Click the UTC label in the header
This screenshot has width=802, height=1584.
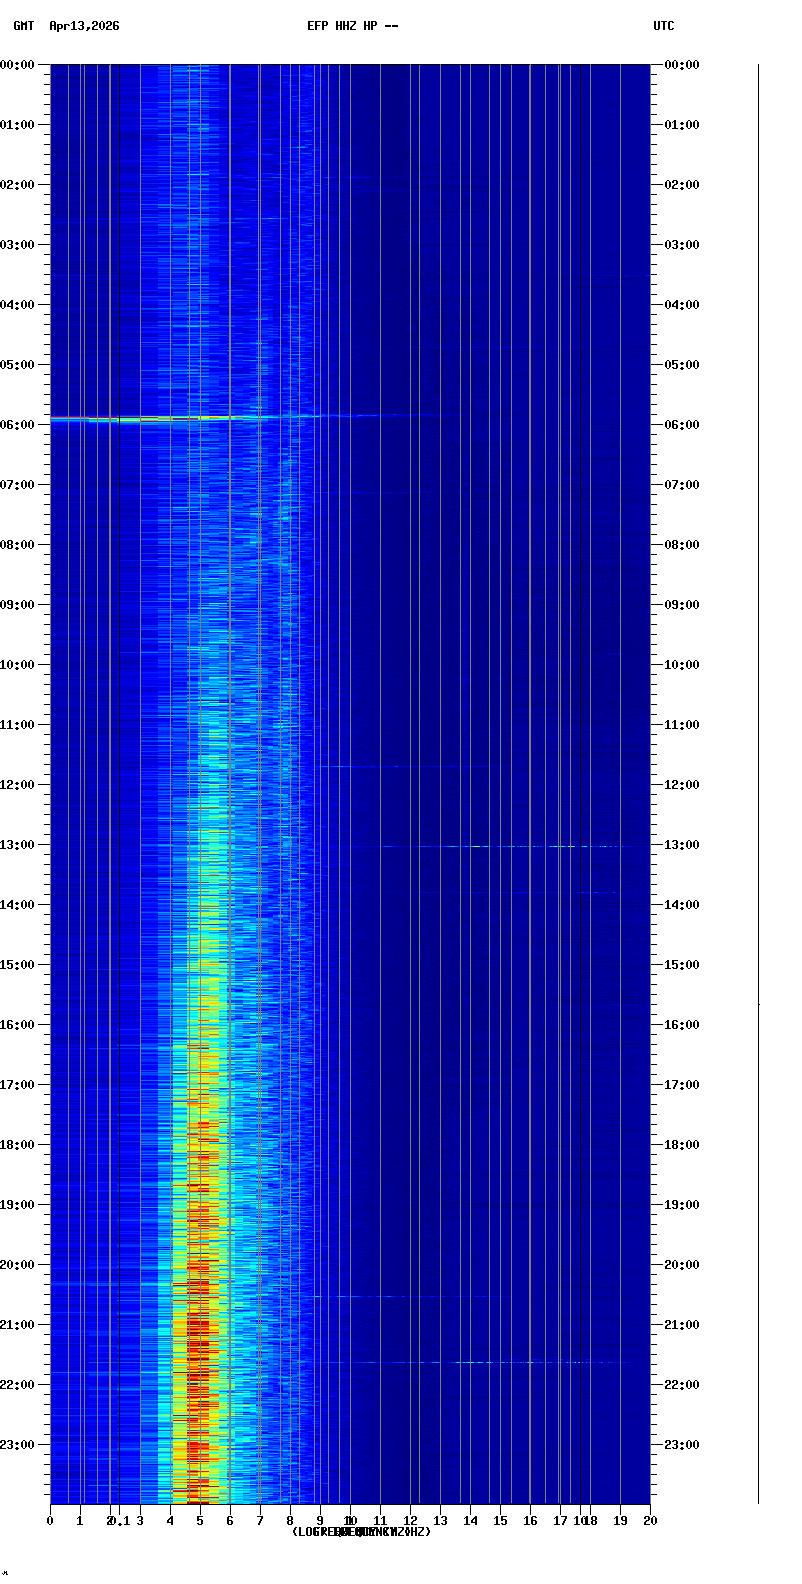[x=663, y=26]
